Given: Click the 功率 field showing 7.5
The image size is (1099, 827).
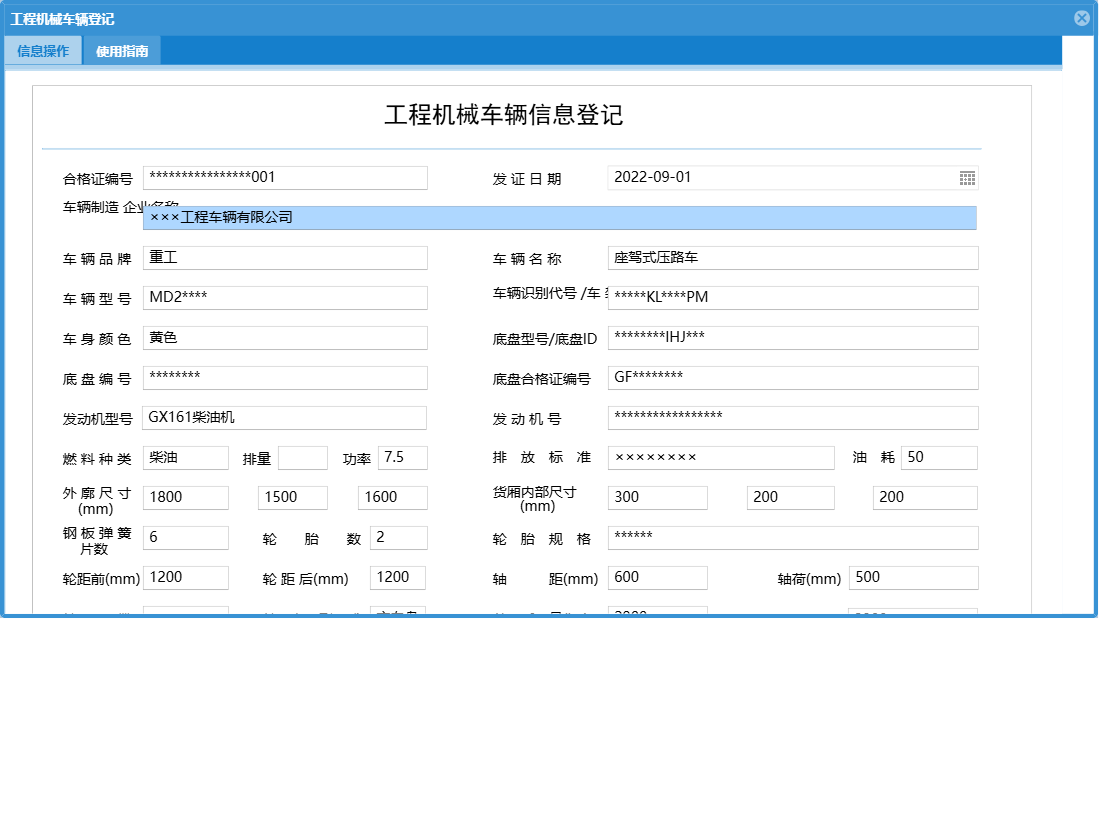Looking at the screenshot, I should [401, 457].
